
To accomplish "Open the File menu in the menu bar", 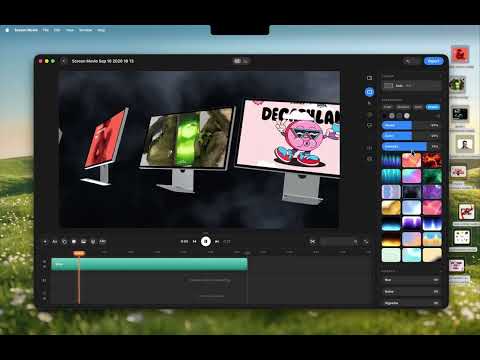I will point(46,30).
